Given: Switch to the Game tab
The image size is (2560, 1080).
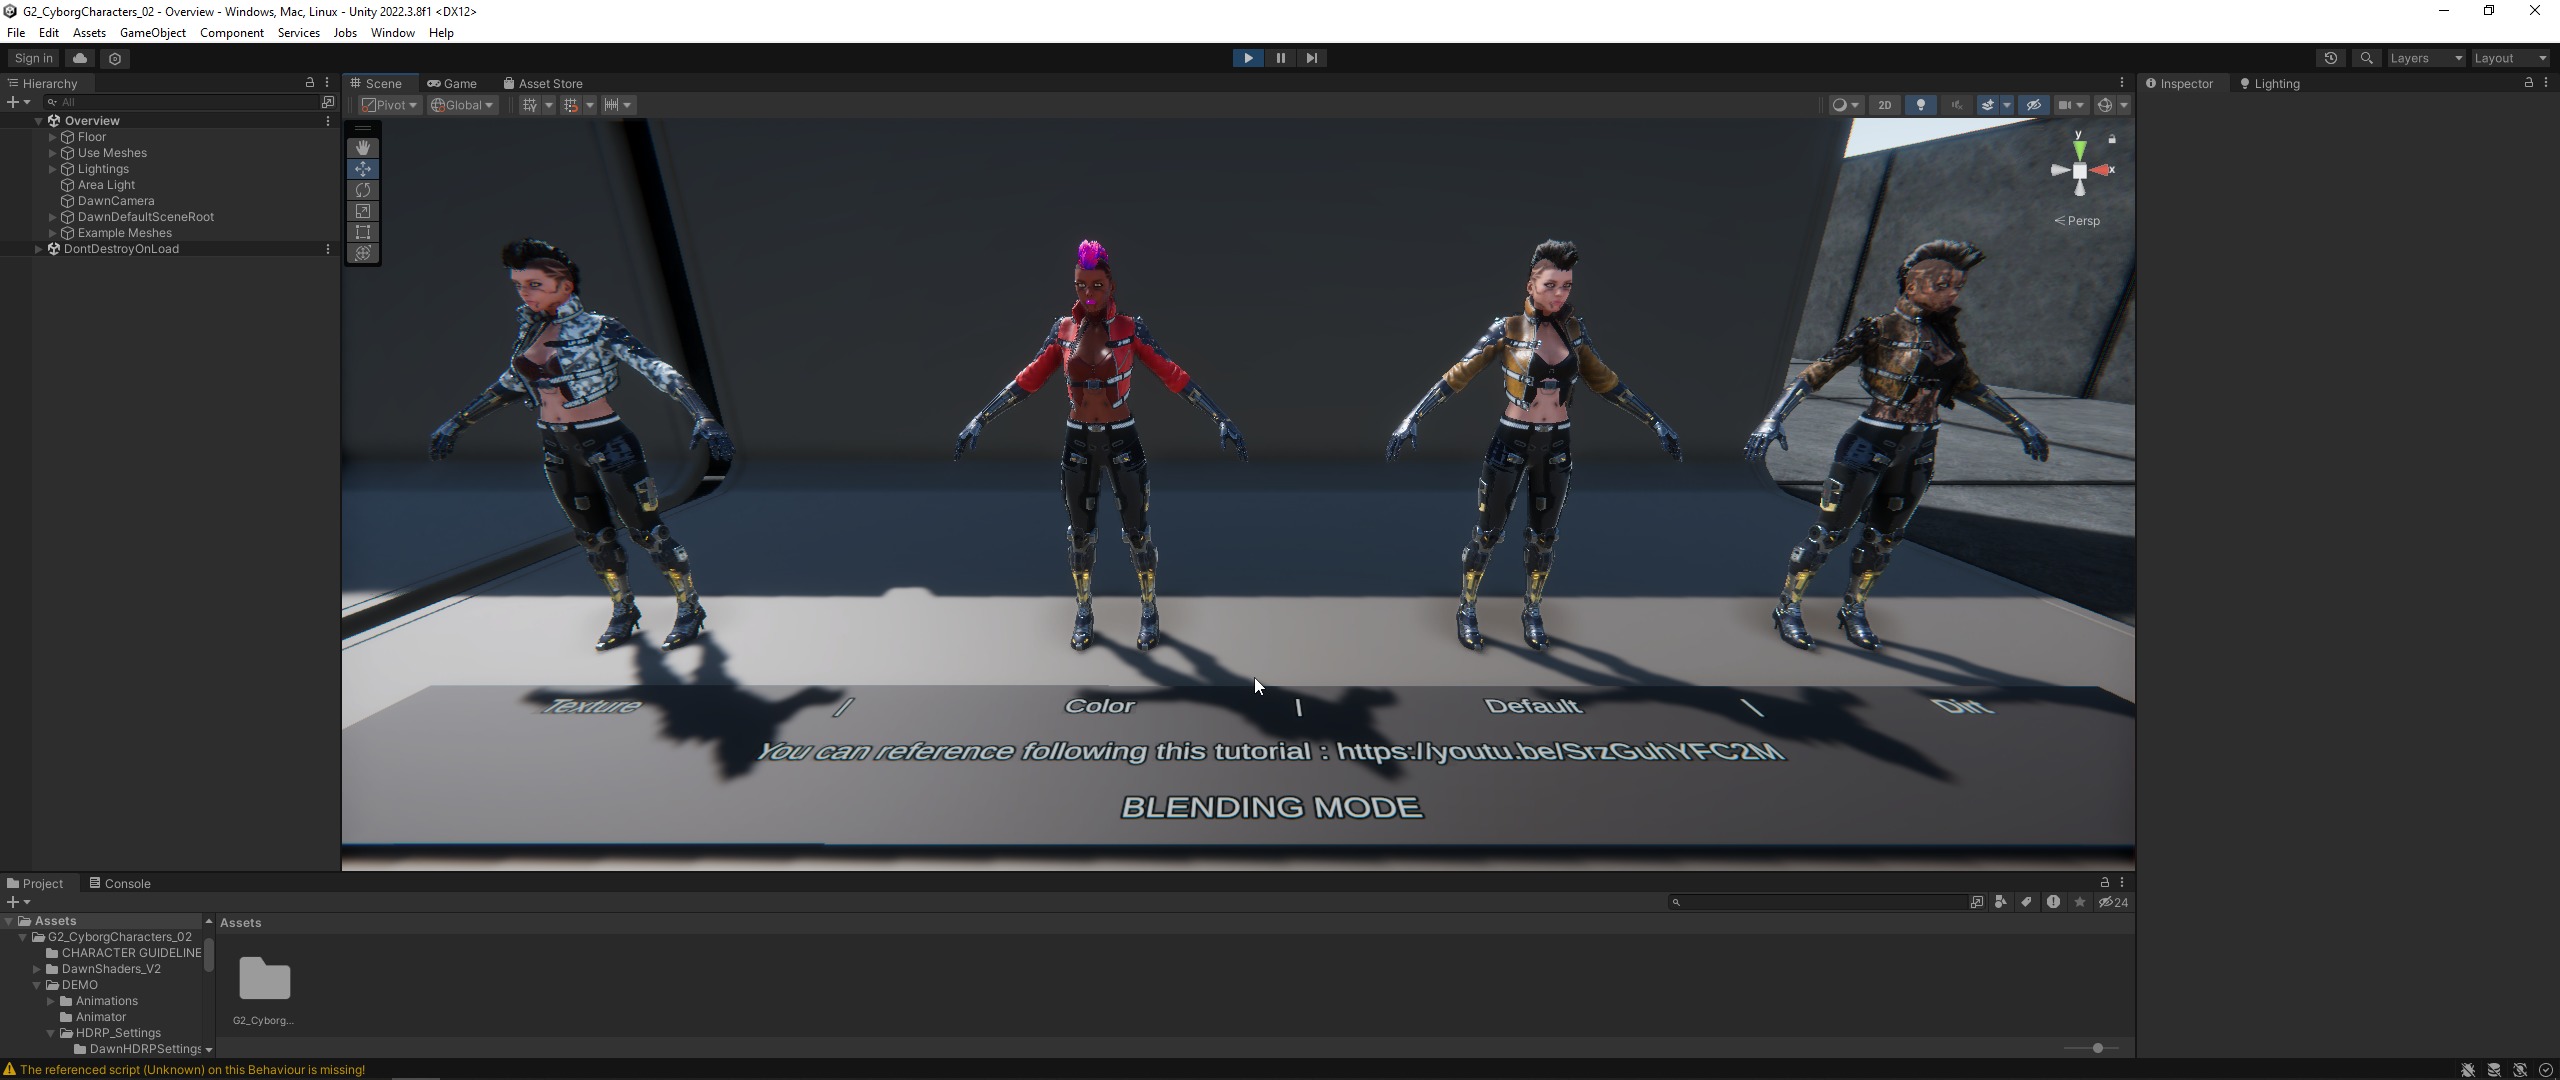Looking at the screenshot, I should point(452,83).
